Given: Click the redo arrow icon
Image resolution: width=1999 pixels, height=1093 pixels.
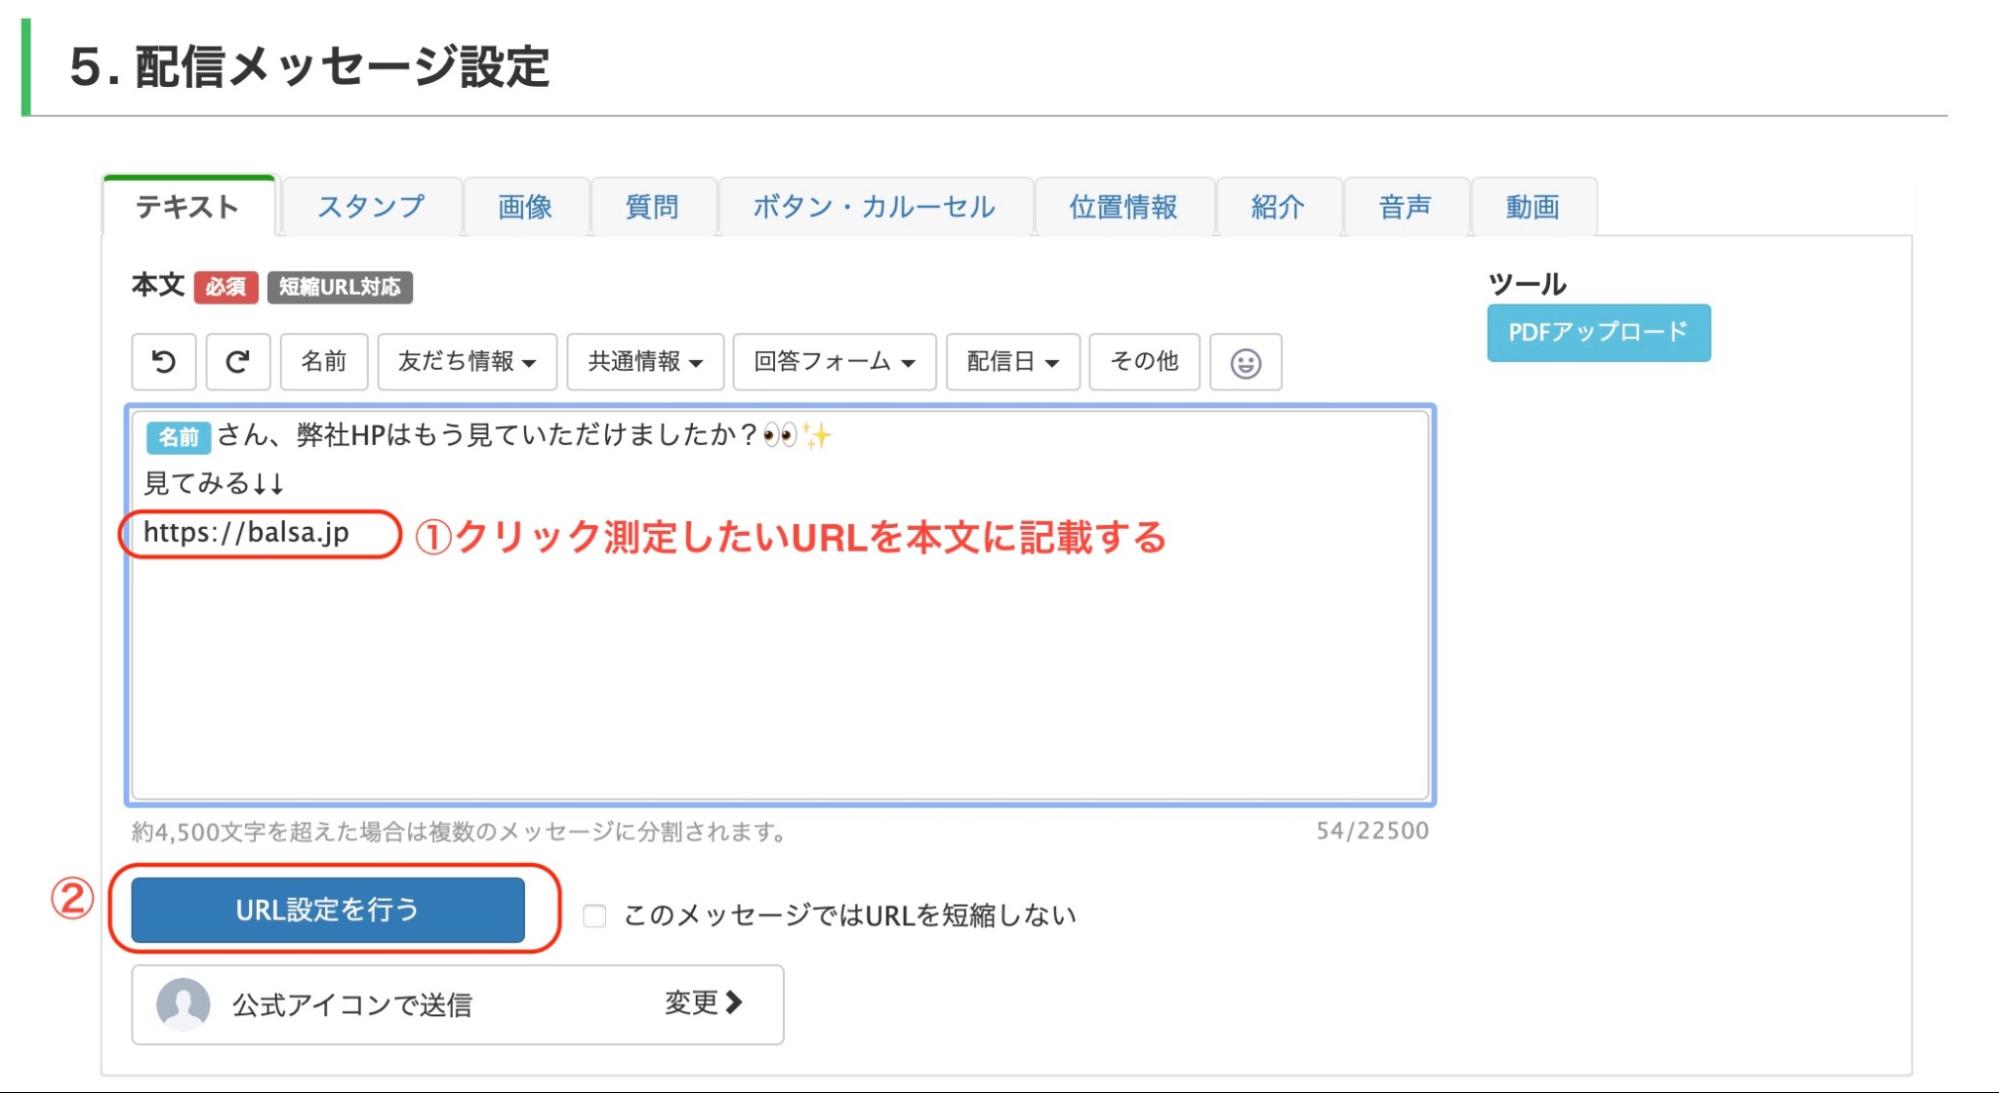Looking at the screenshot, I should point(239,362).
